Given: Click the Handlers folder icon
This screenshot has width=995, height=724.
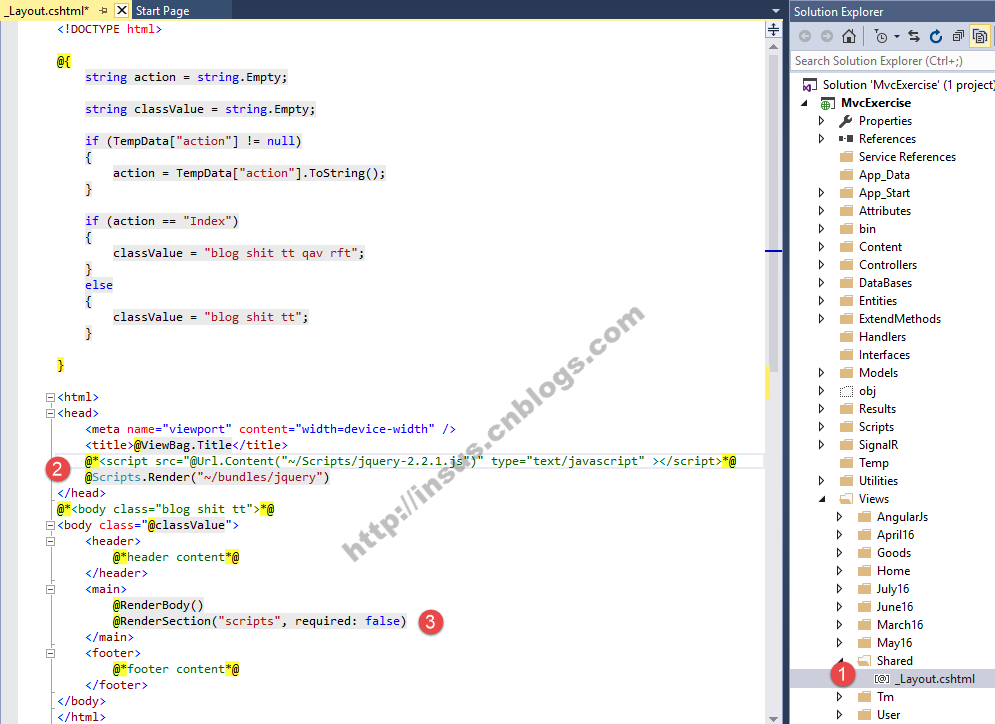Looking at the screenshot, I should 846,337.
